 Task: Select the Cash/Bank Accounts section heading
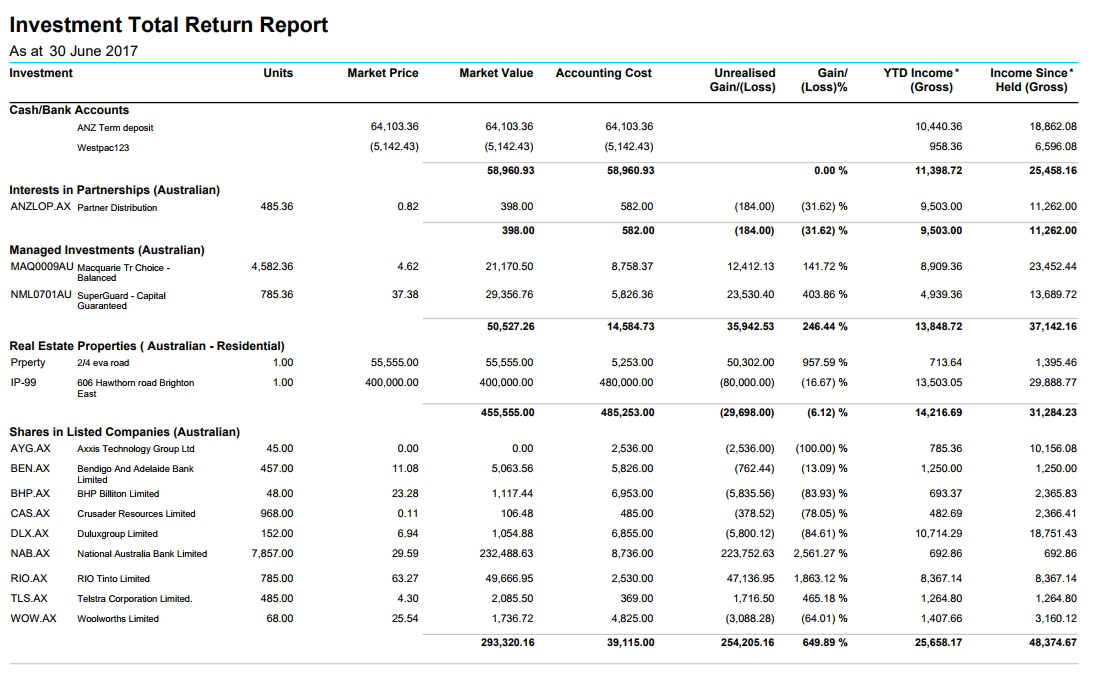69,110
